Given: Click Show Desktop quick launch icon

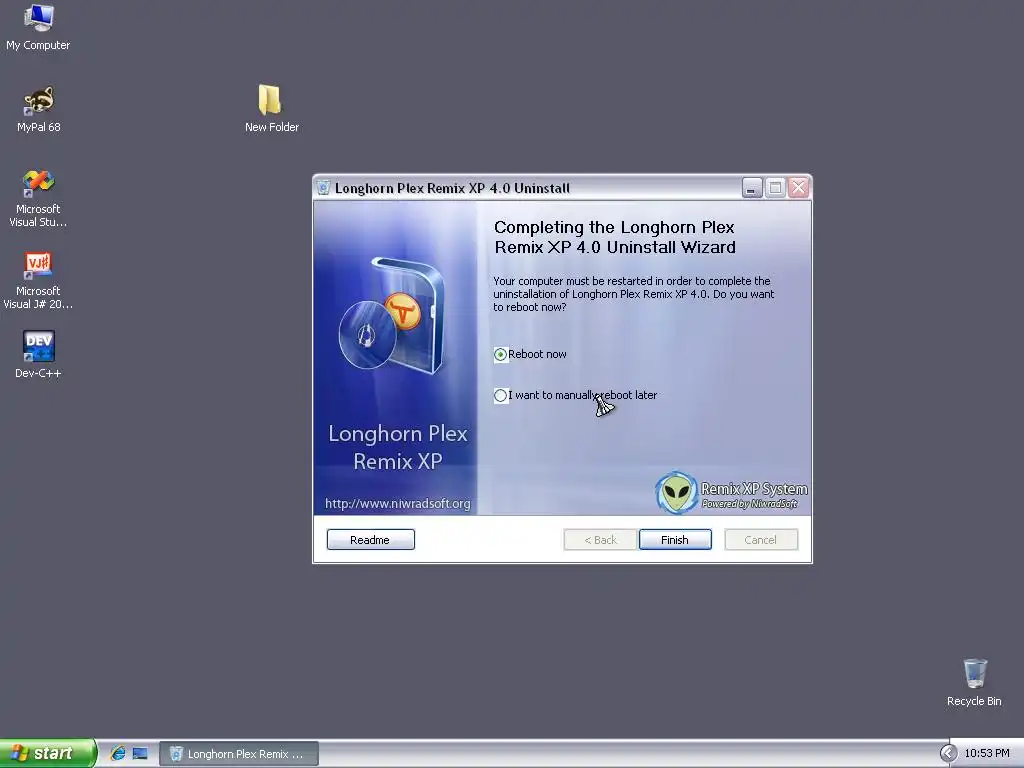Looking at the screenshot, I should (140, 753).
